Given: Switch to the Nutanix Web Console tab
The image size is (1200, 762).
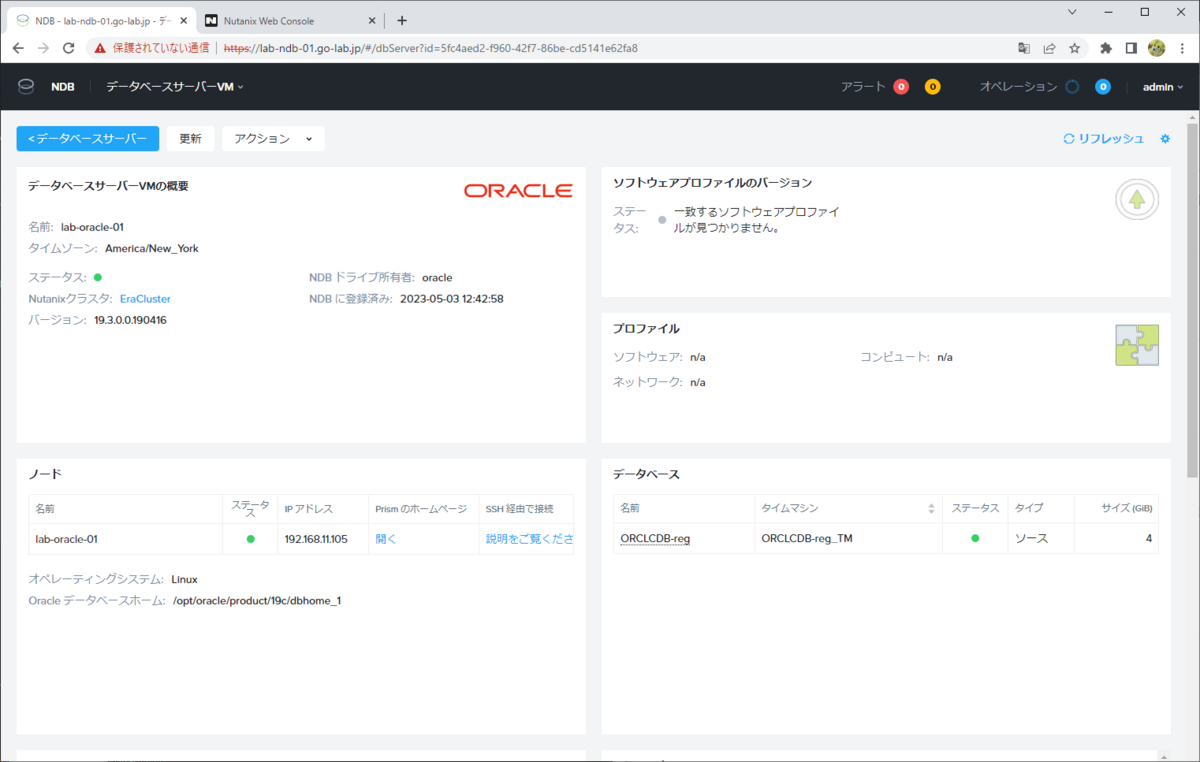Looking at the screenshot, I should pyautogui.click(x=290, y=20).
